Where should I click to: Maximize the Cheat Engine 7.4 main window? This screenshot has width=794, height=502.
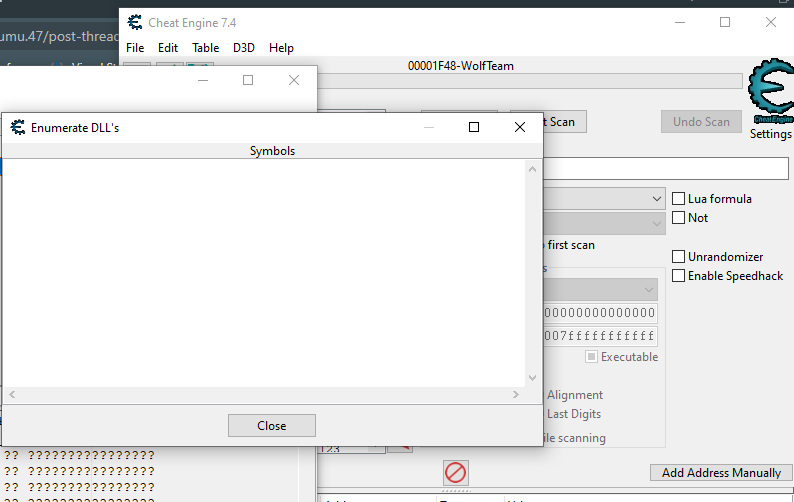click(x=725, y=22)
